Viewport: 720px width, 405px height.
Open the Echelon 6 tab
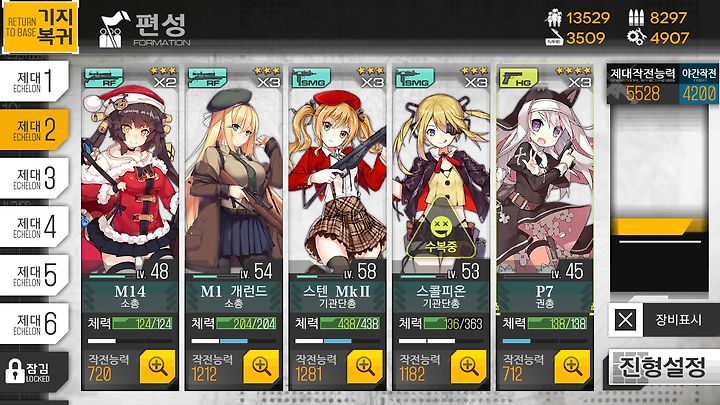click(x=34, y=324)
